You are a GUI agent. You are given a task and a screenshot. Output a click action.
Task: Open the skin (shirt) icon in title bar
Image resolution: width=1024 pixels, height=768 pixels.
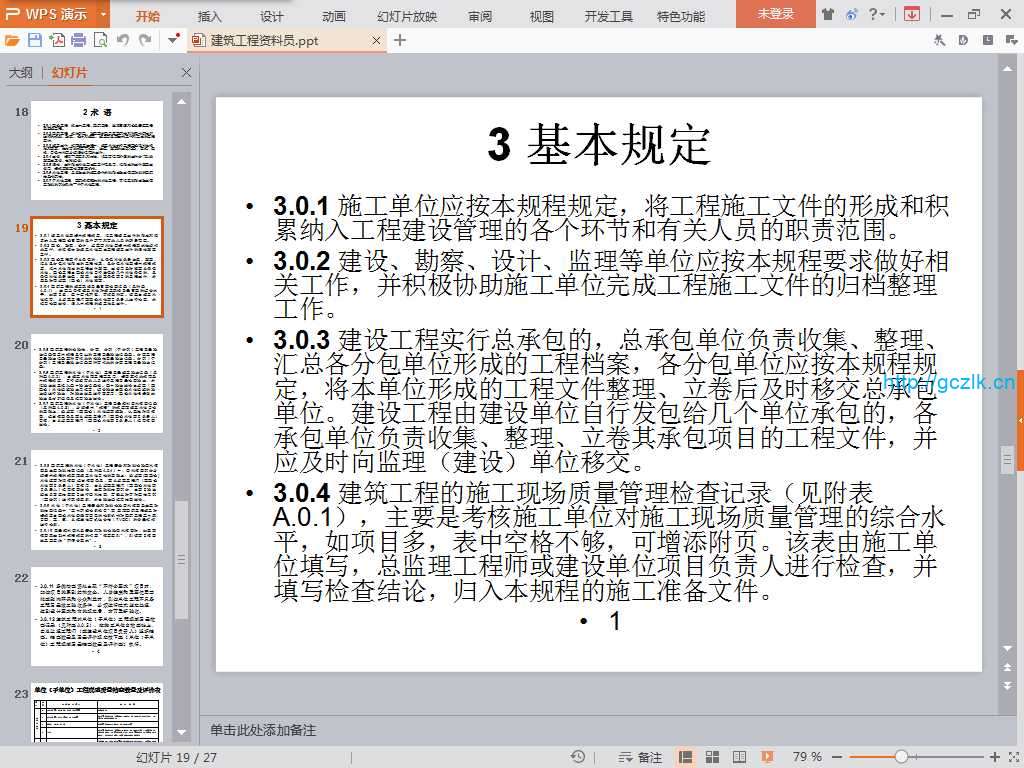click(828, 15)
